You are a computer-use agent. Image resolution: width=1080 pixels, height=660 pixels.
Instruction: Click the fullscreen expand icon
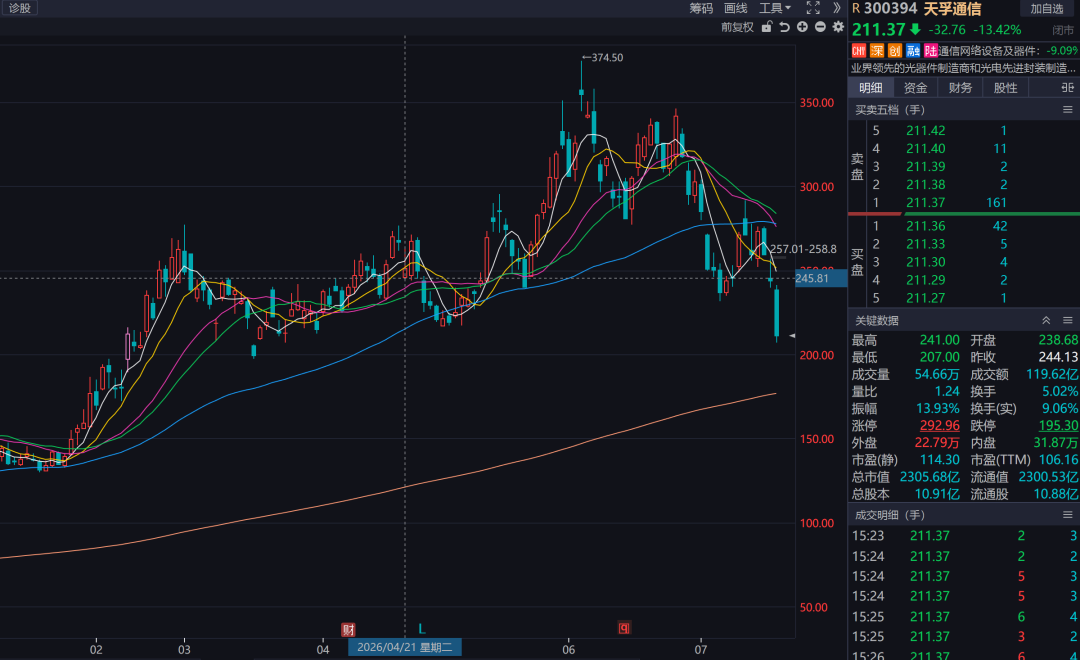tap(813, 8)
